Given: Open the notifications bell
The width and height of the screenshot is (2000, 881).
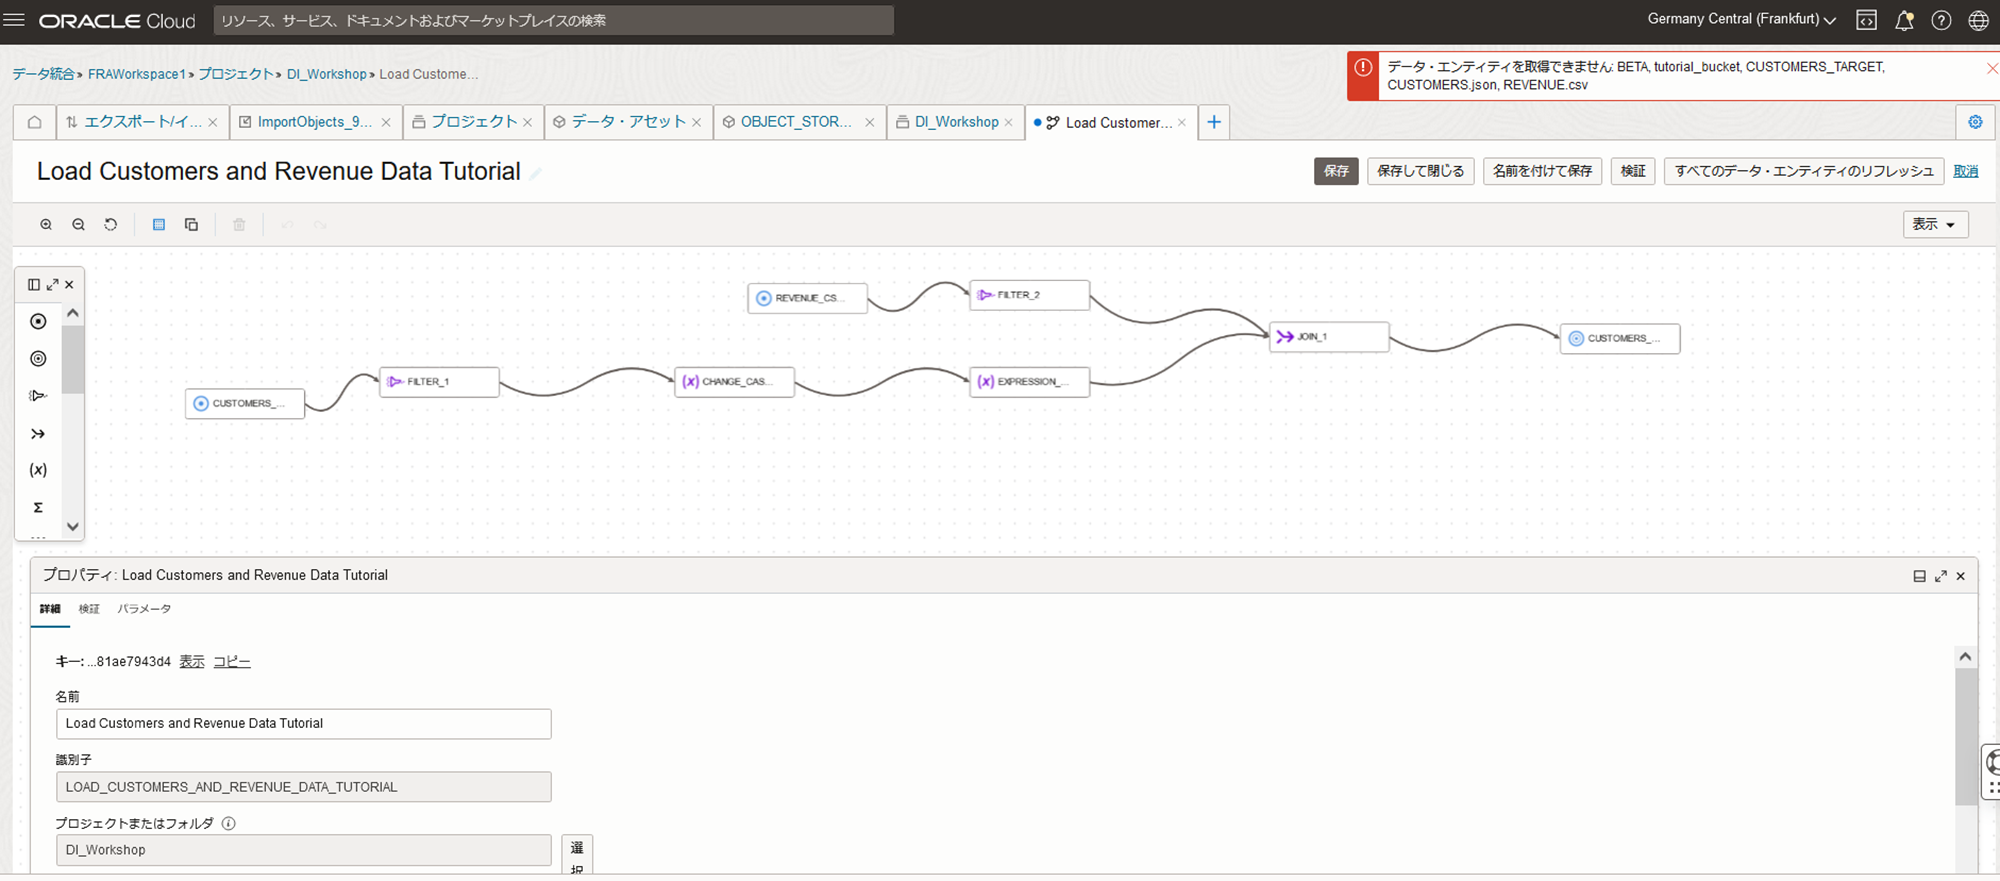Looking at the screenshot, I should (1904, 20).
